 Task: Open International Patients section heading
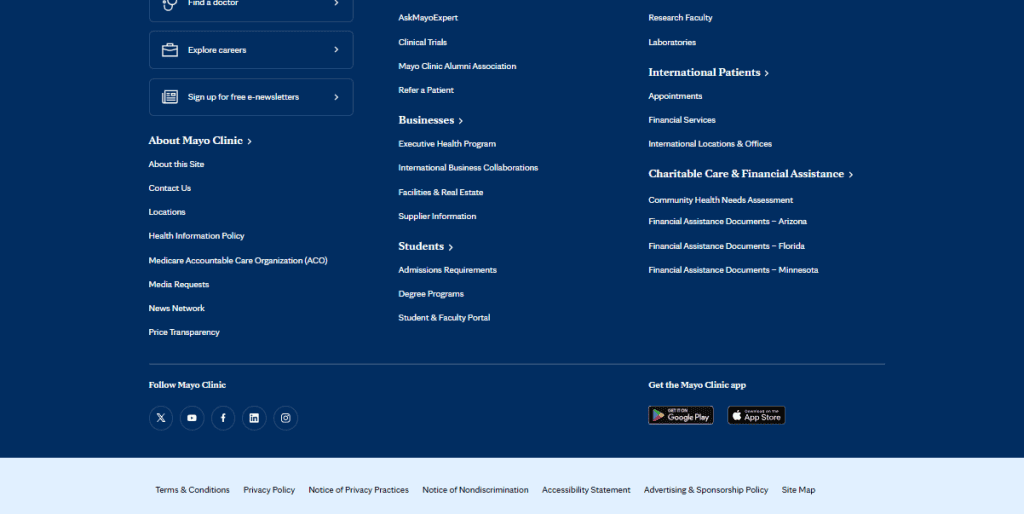[708, 73]
